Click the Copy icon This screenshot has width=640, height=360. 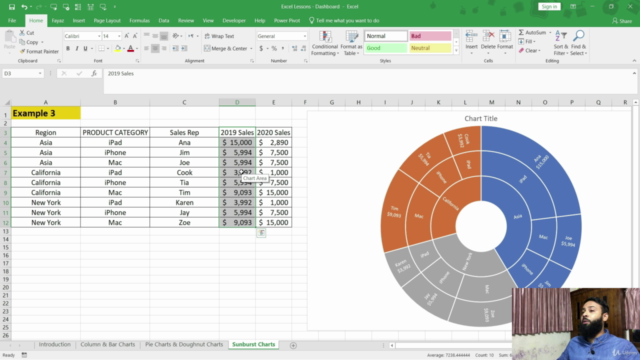pos(22,42)
